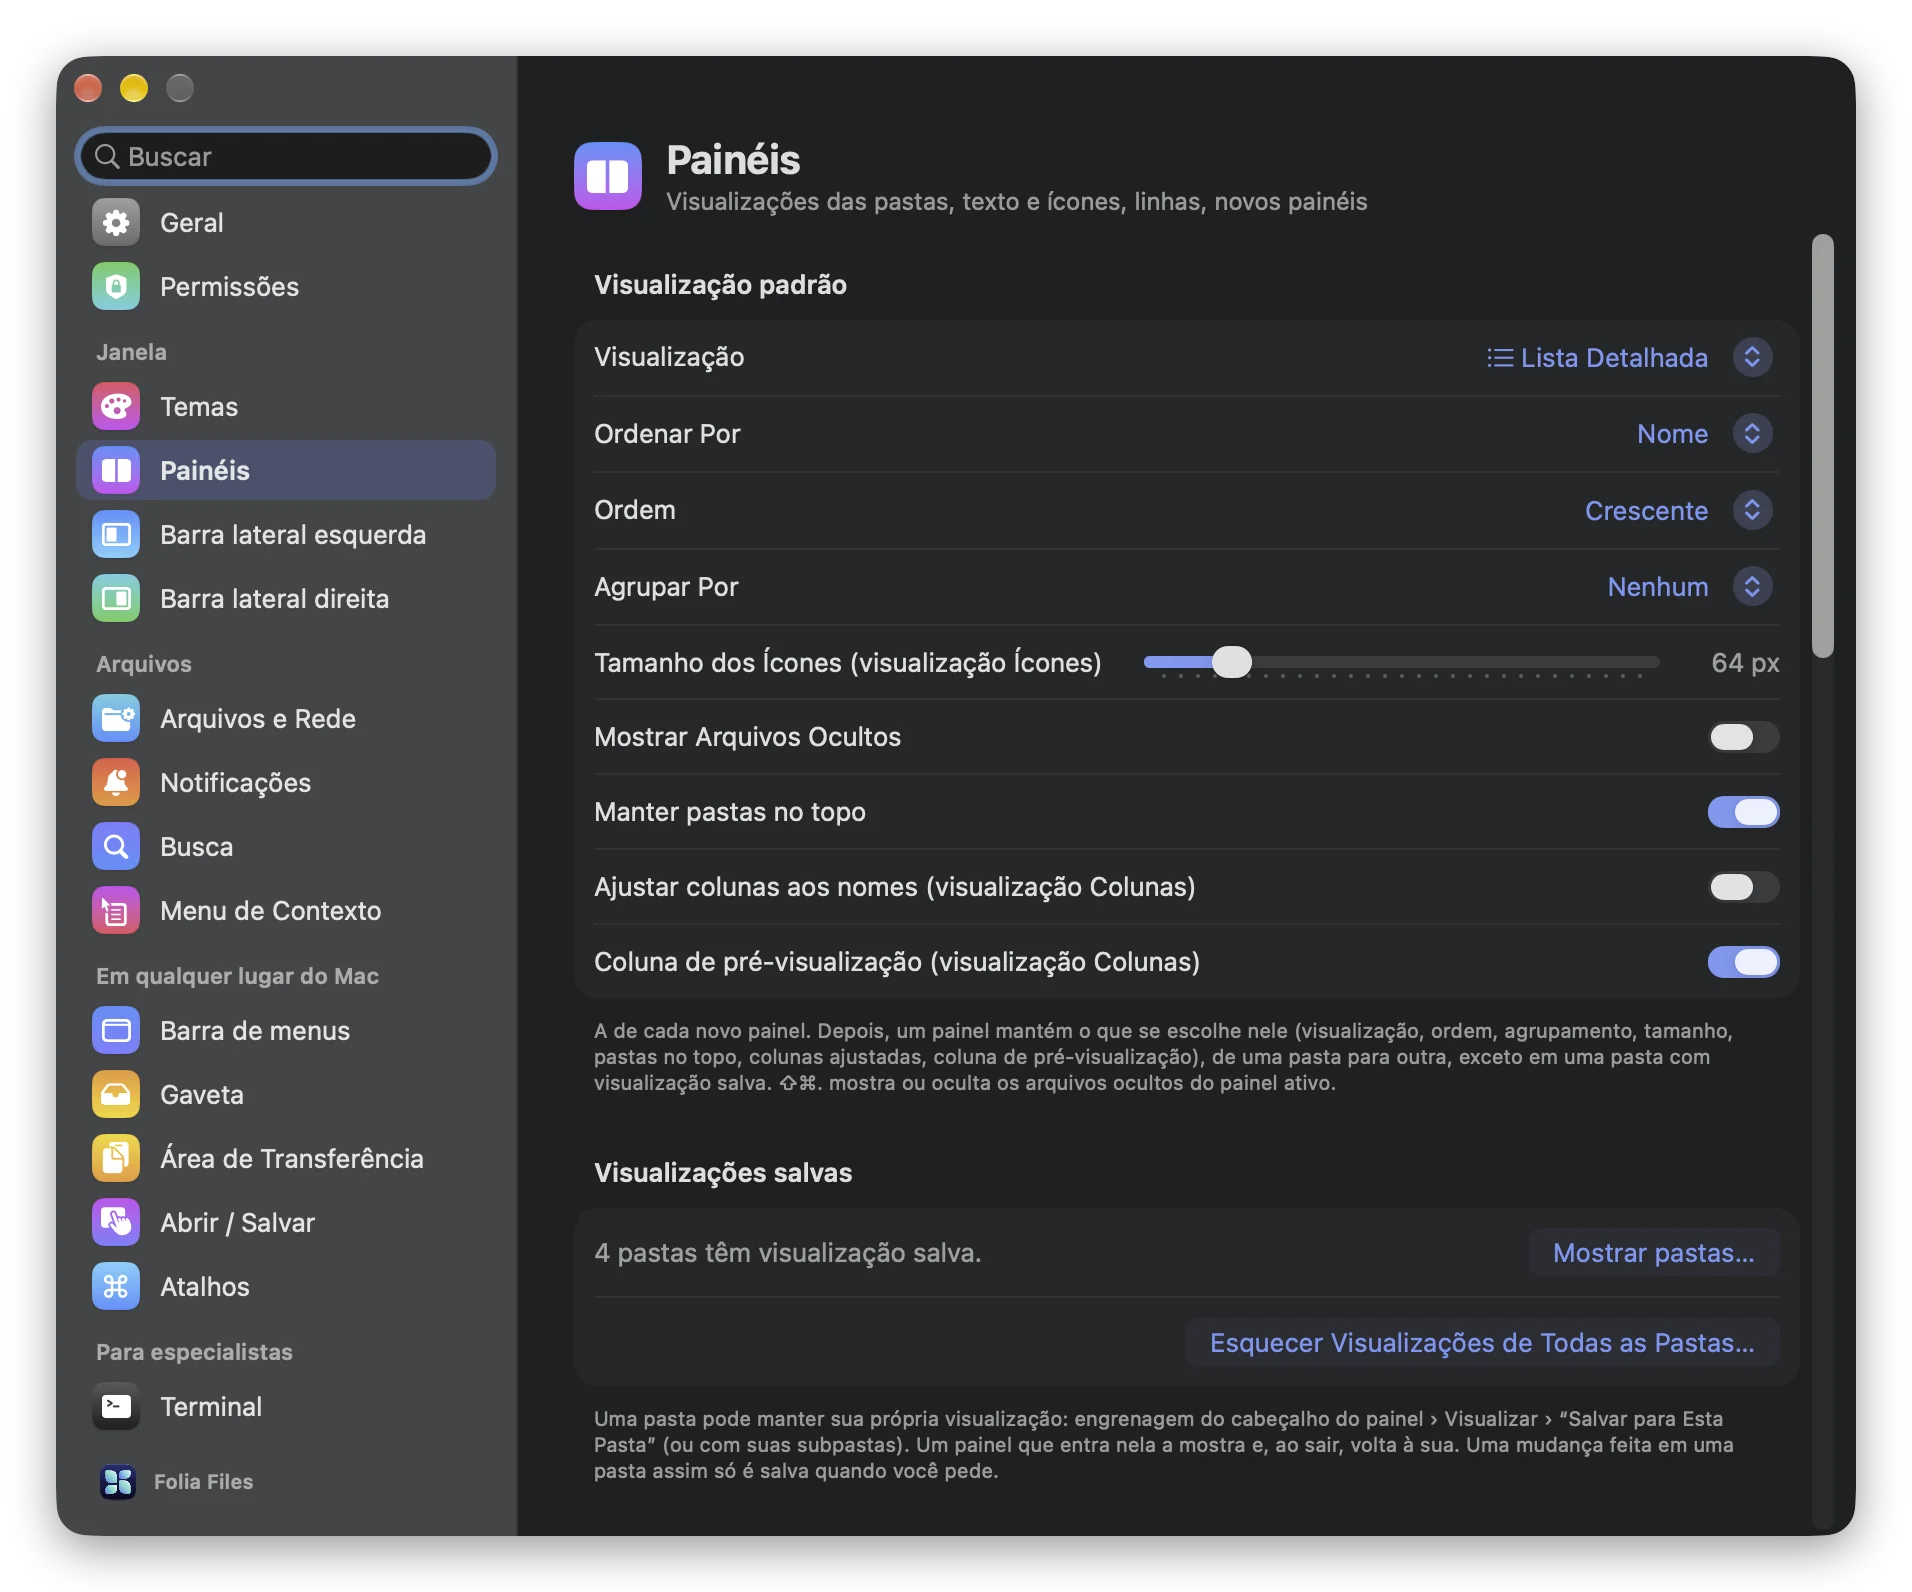This screenshot has width=1912, height=1592.
Task: Disable Manter pastas no topo switch
Action: point(1743,812)
